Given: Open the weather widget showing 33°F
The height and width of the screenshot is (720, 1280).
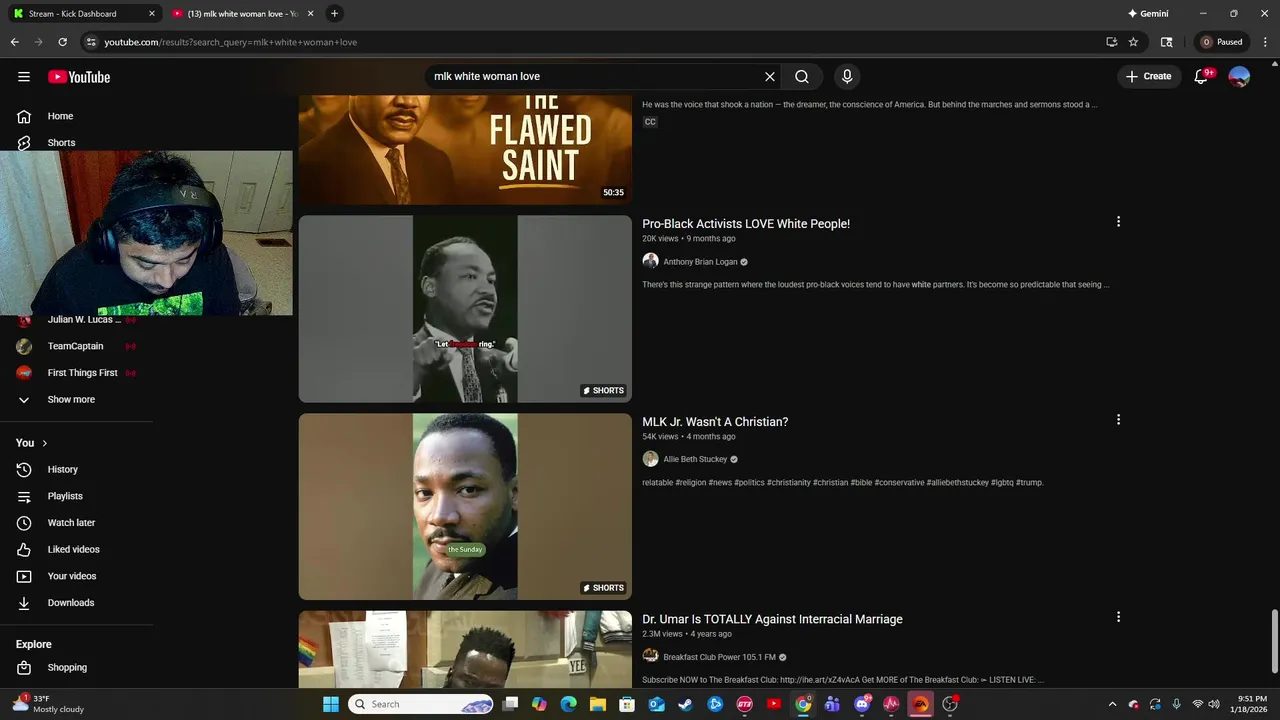Looking at the screenshot, I should [x=48, y=704].
